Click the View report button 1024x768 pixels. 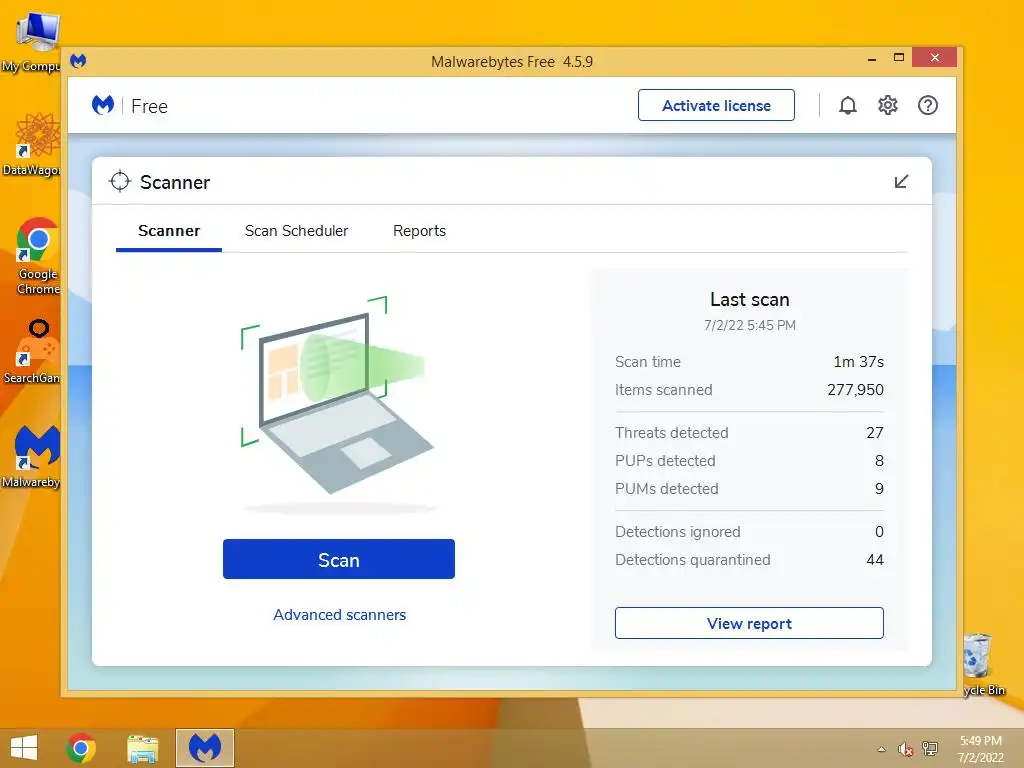pos(749,623)
